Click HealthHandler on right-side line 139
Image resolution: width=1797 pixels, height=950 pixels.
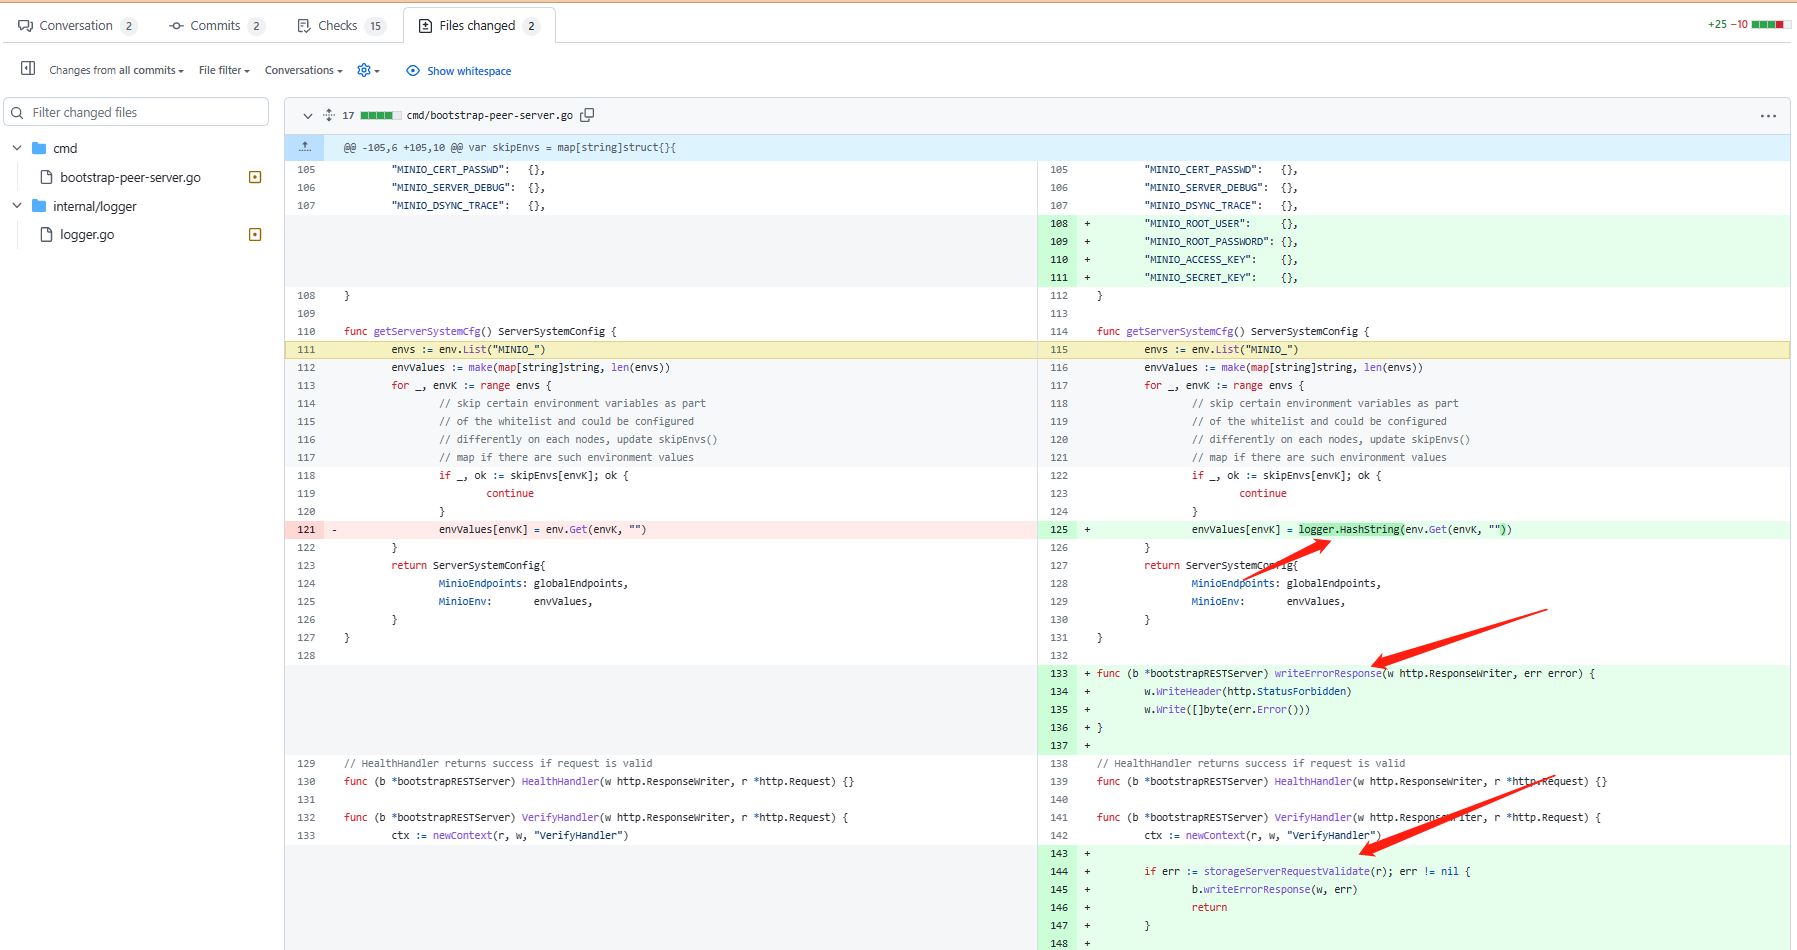coord(1312,781)
